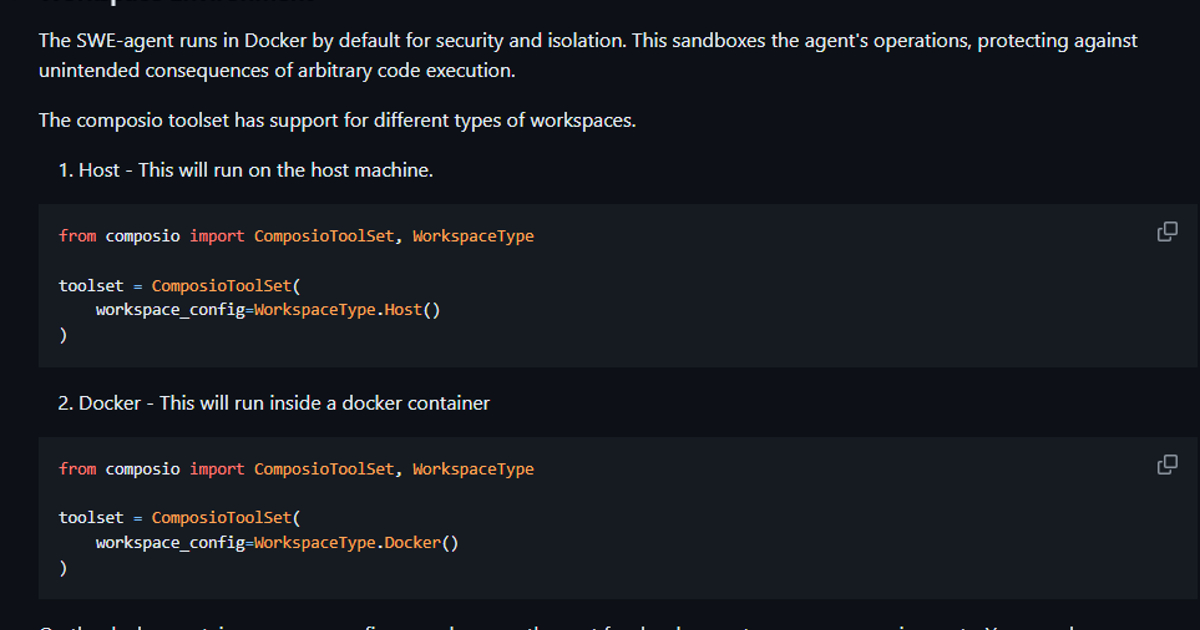The image size is (1200, 630).
Task: Click the 'composio toolset has support' paragraph
Action: [x=337, y=120]
